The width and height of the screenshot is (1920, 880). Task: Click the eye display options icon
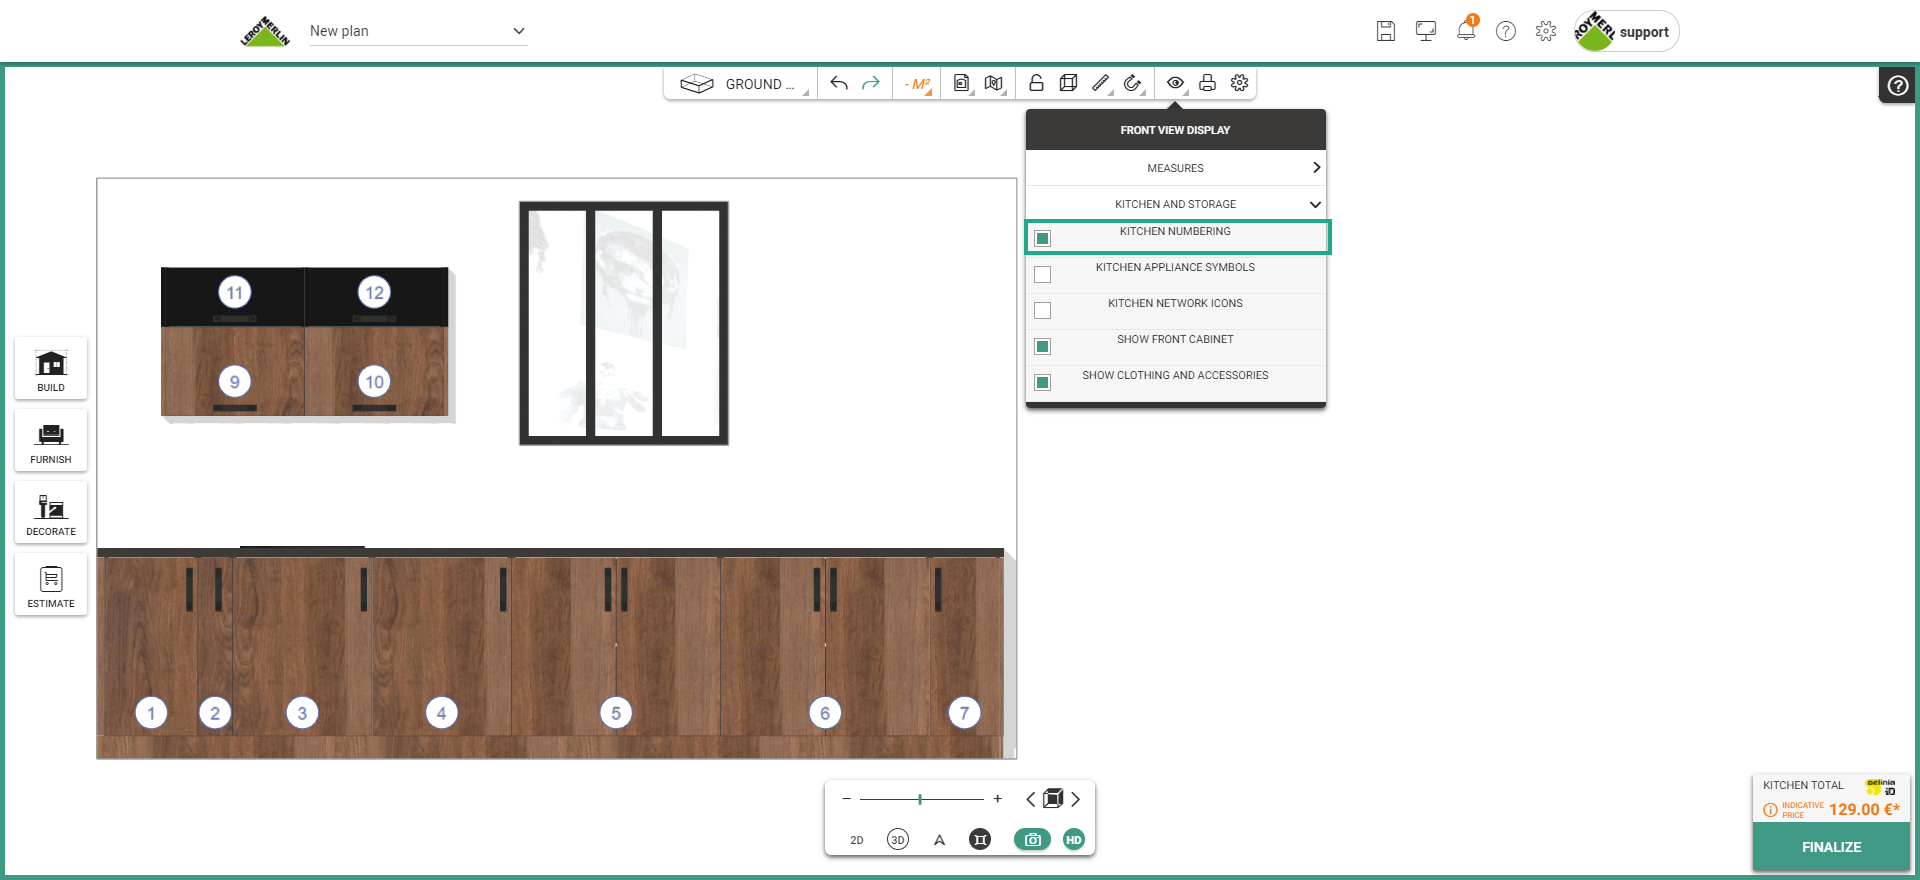click(x=1176, y=83)
